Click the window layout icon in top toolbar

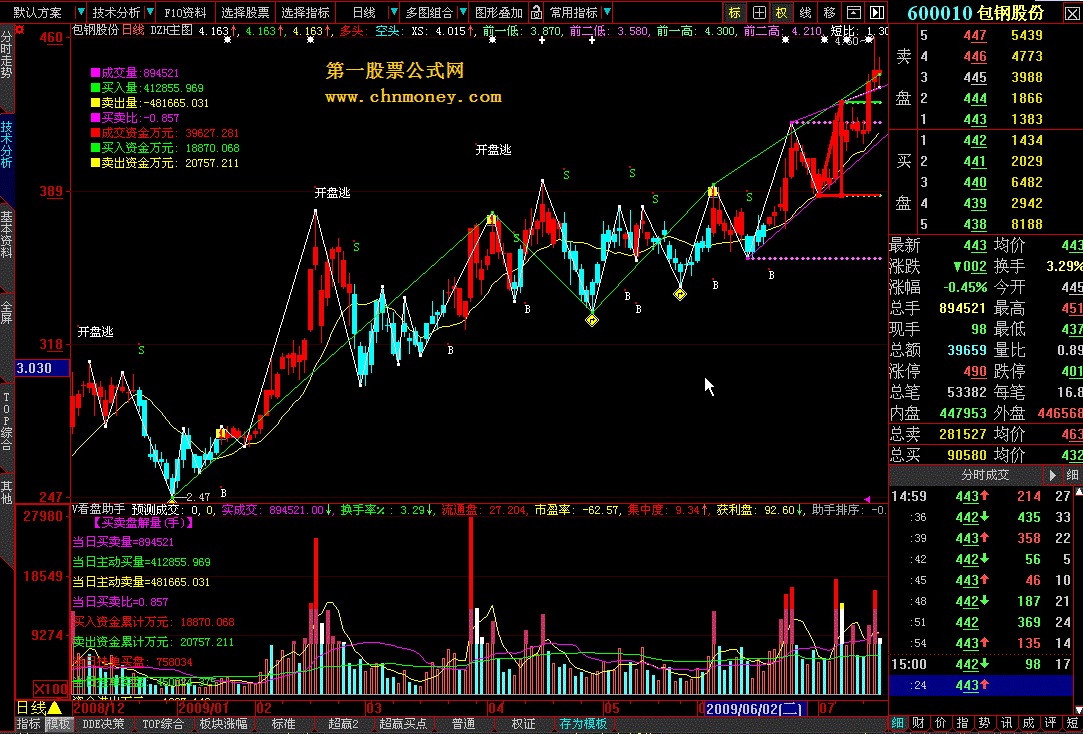click(x=854, y=12)
